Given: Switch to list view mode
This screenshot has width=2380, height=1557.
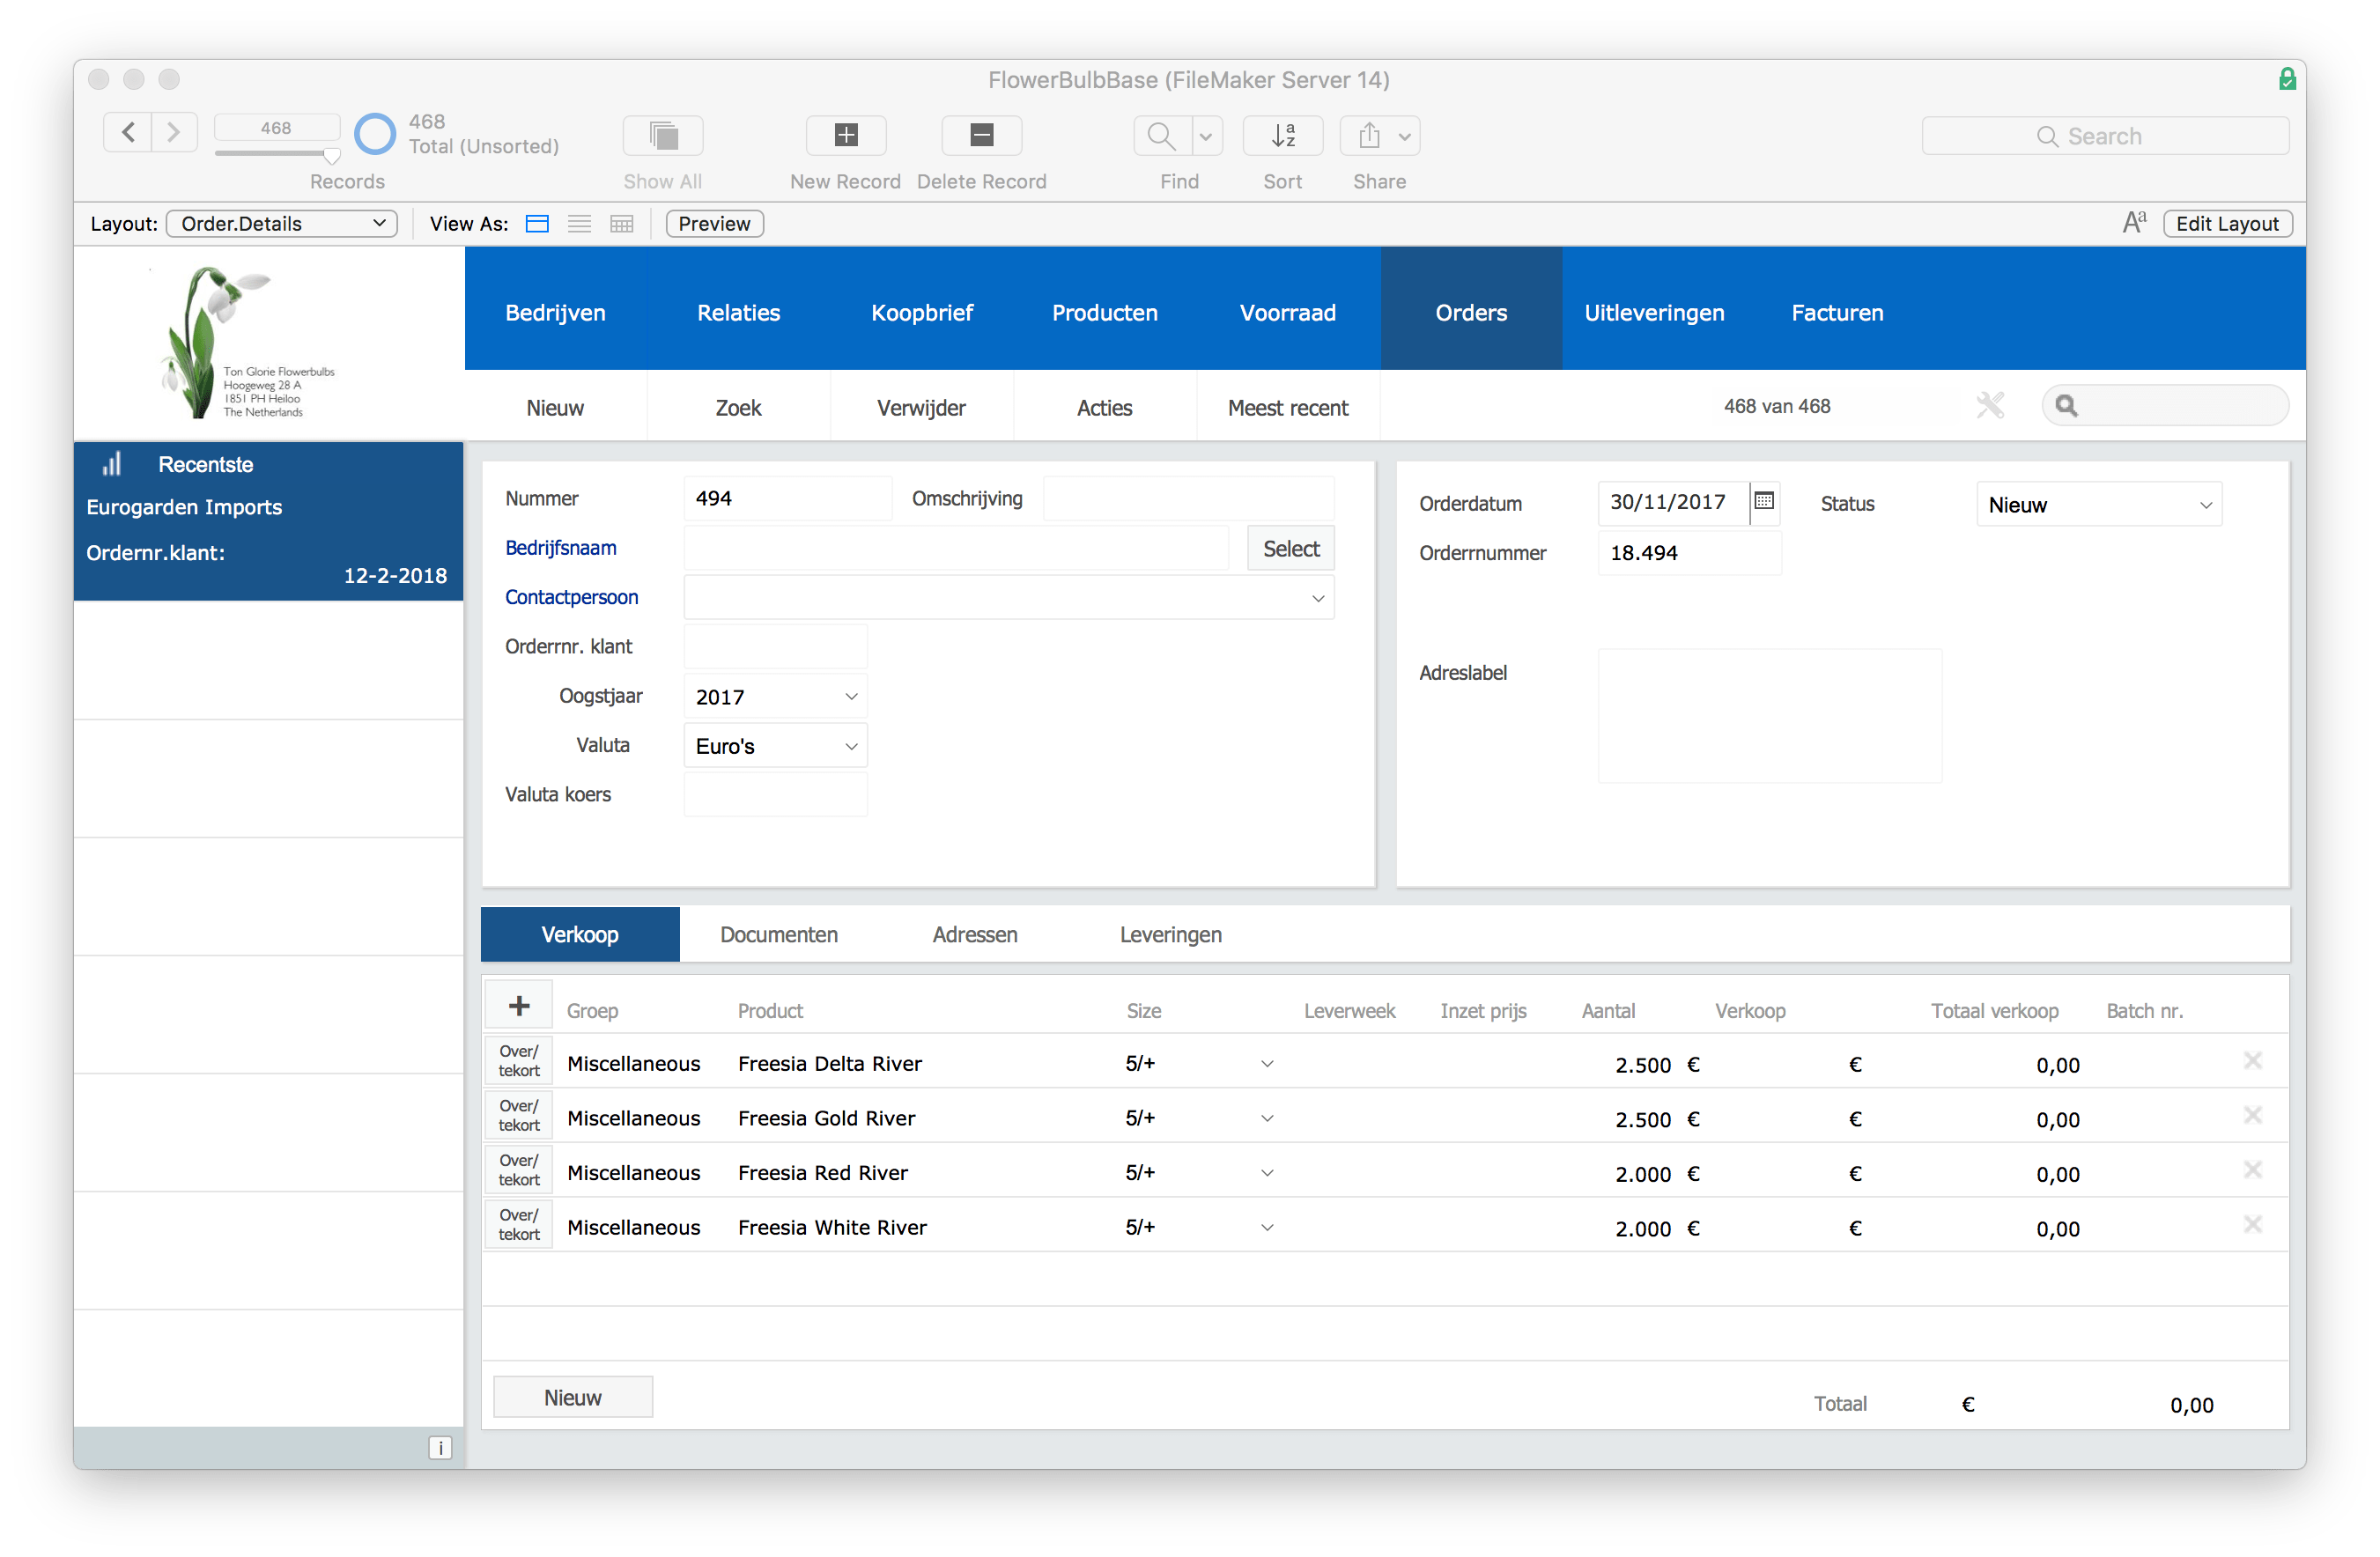Looking at the screenshot, I should [x=579, y=223].
